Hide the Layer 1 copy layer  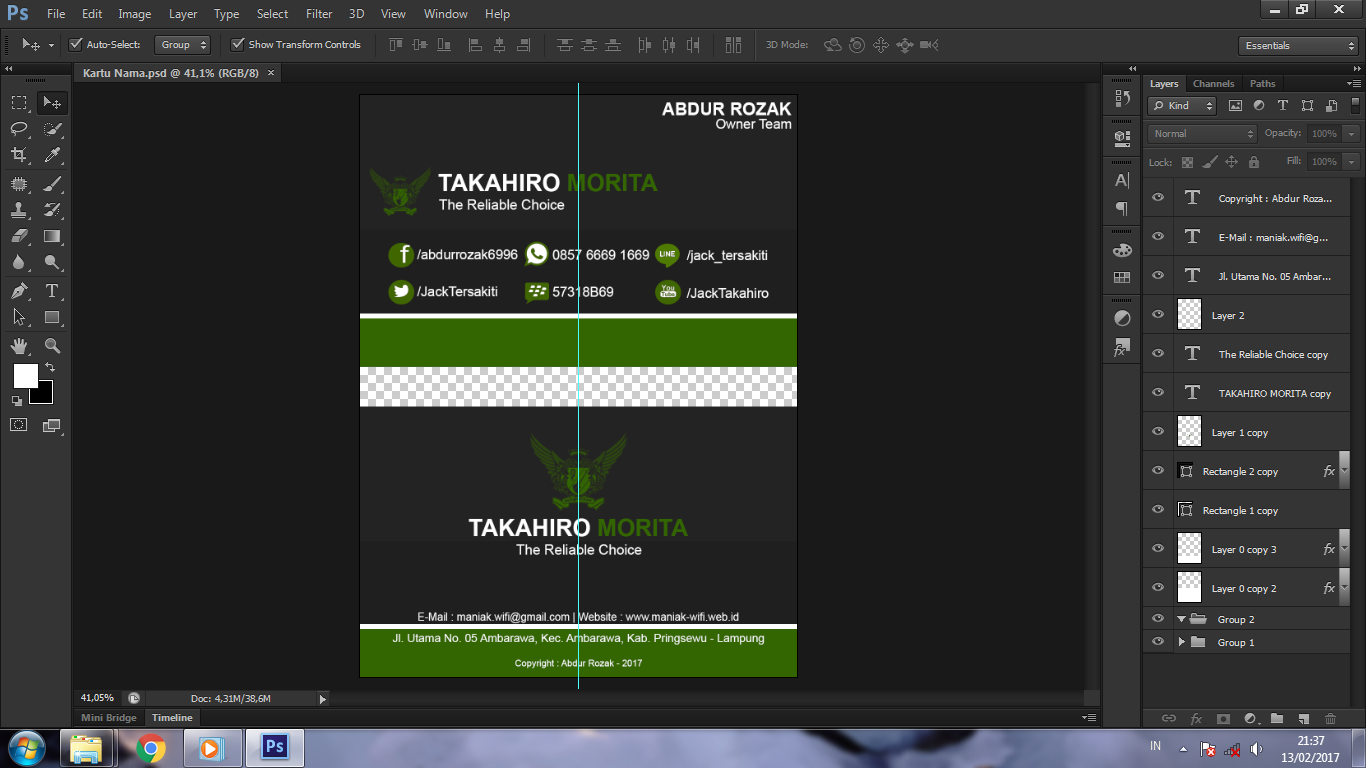[x=1158, y=432]
